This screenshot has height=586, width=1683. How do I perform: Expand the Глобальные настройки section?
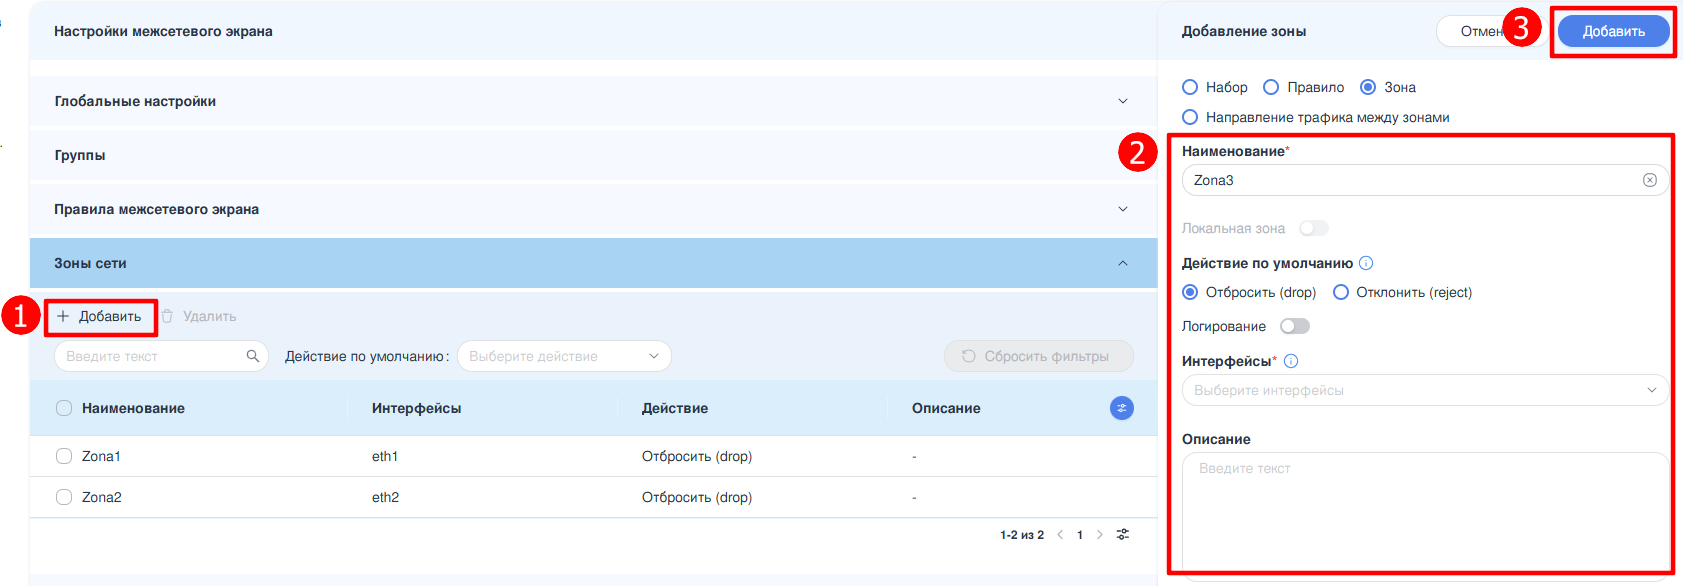coord(1122,101)
